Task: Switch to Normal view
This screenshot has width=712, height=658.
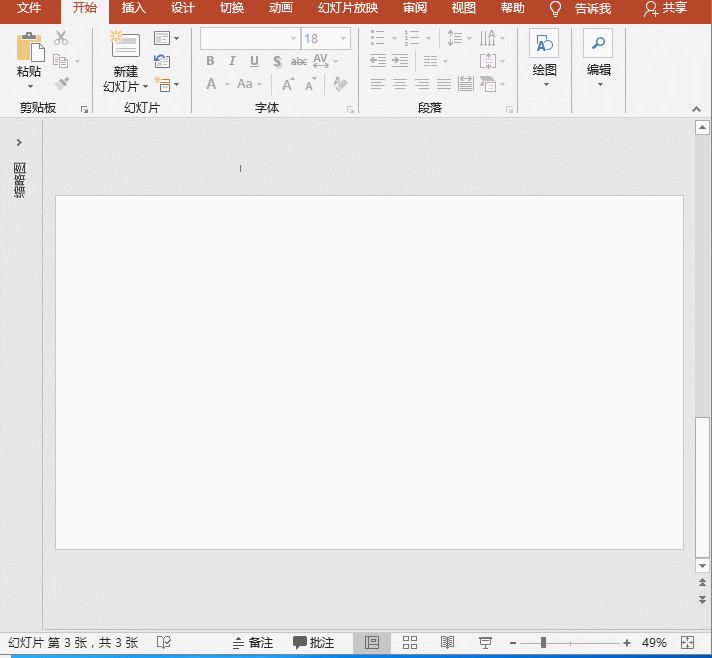Action: coord(372,642)
